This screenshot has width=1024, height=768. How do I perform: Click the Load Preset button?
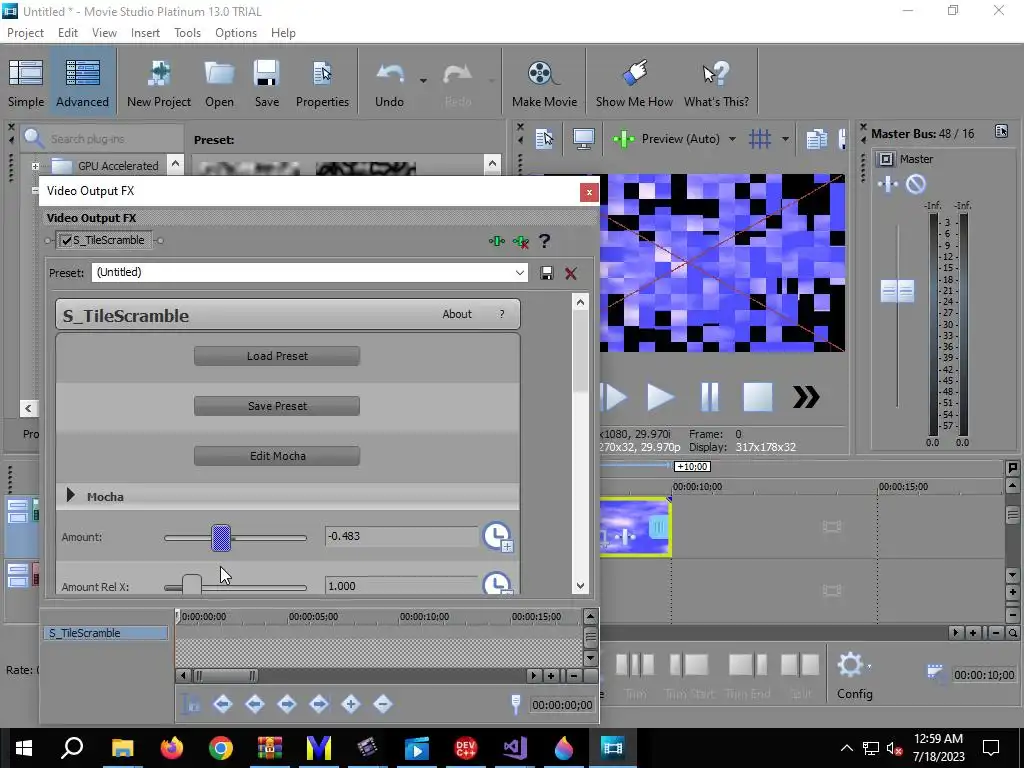pos(277,356)
